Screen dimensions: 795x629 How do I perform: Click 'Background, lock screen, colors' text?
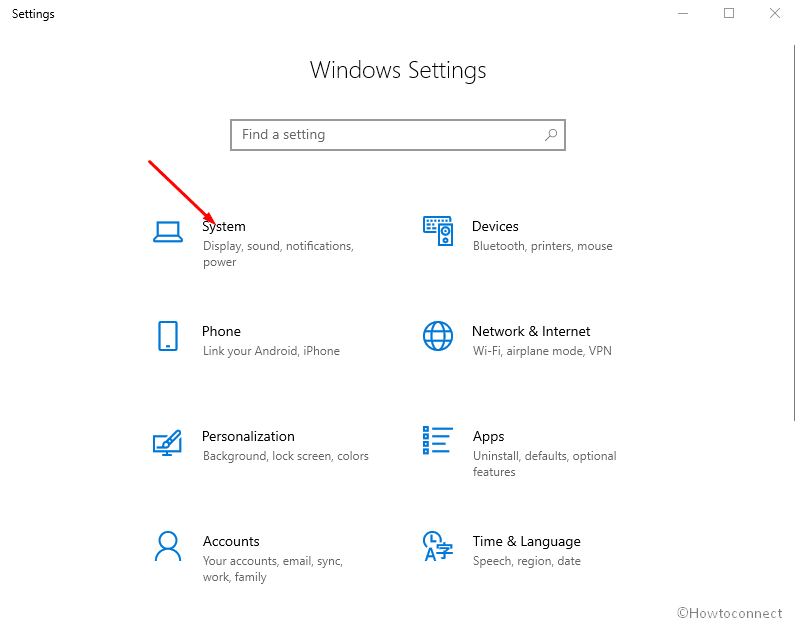tap(286, 456)
